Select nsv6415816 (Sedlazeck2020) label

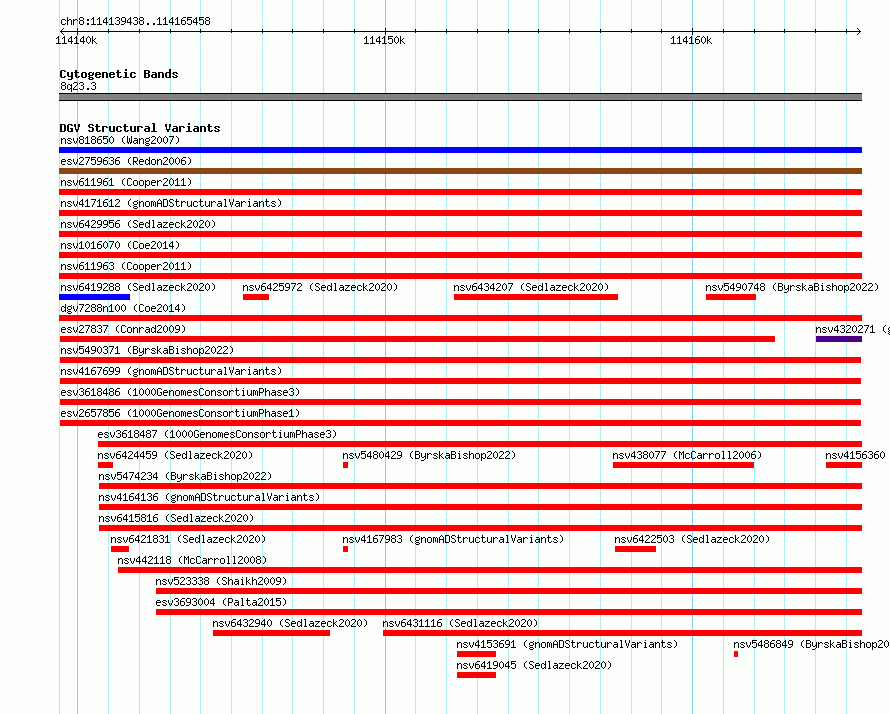coord(176,518)
